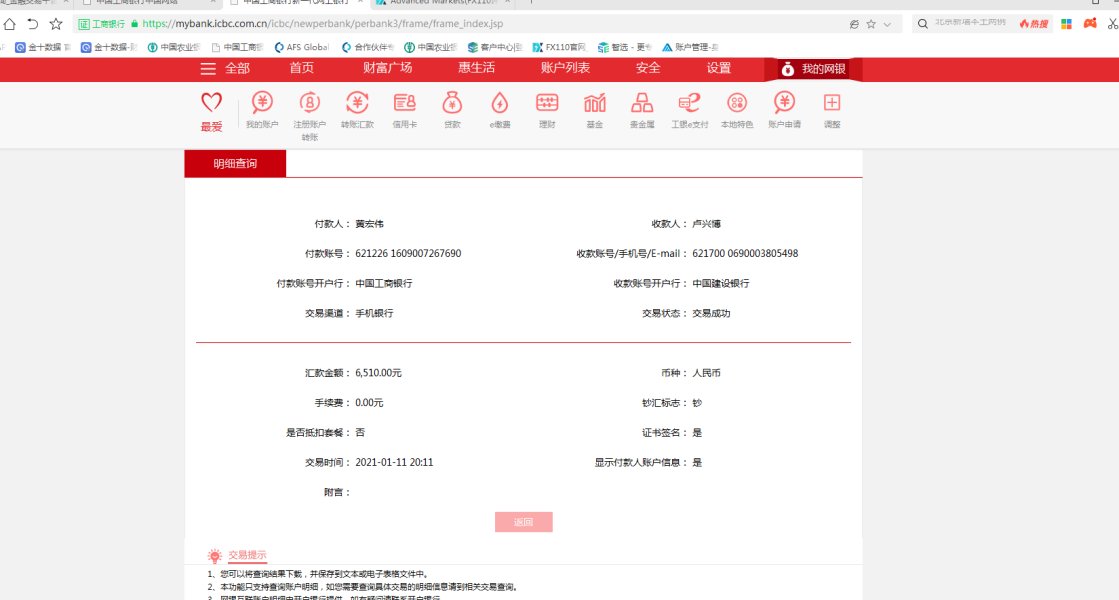
Task: Open the 最爱 favorites heart icon
Action: point(211,103)
